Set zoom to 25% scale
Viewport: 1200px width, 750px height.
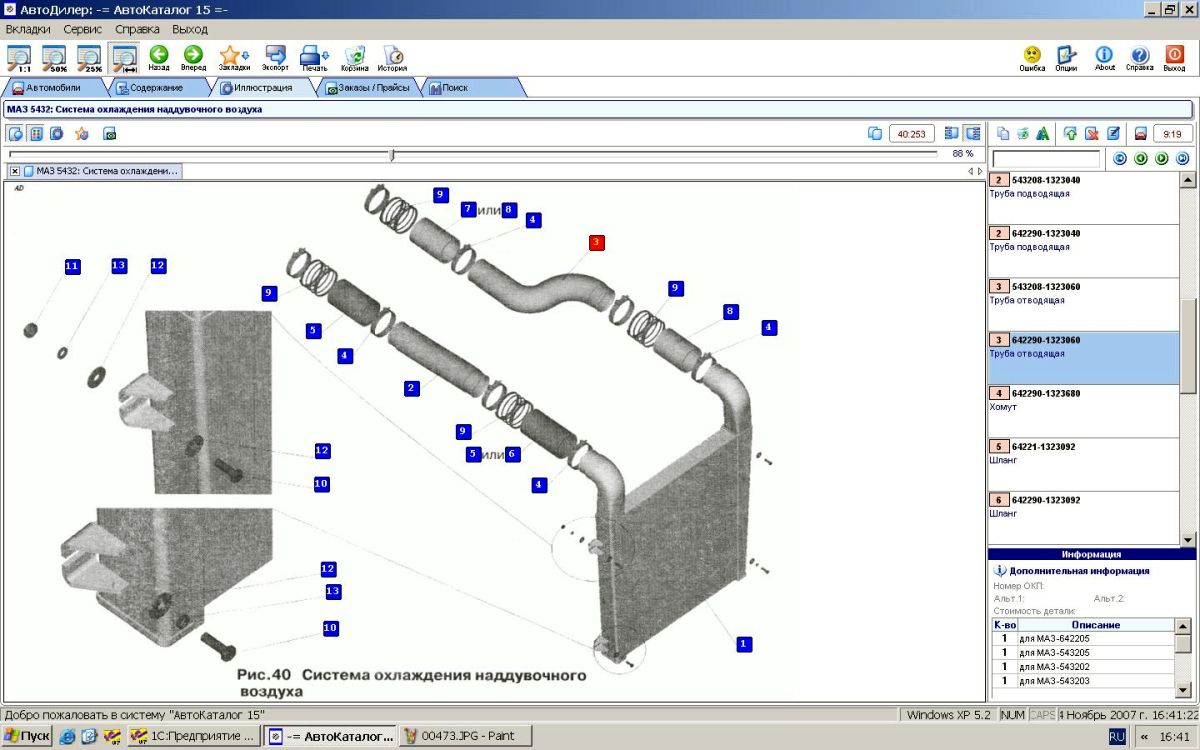pos(89,58)
